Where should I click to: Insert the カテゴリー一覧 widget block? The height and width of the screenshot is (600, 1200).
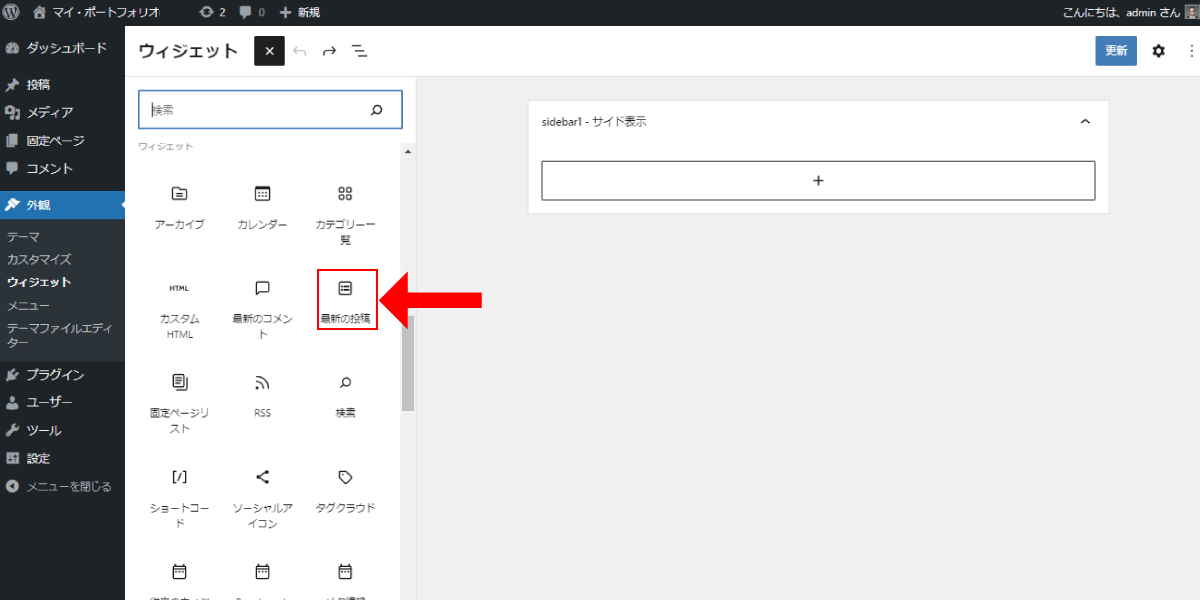345,215
